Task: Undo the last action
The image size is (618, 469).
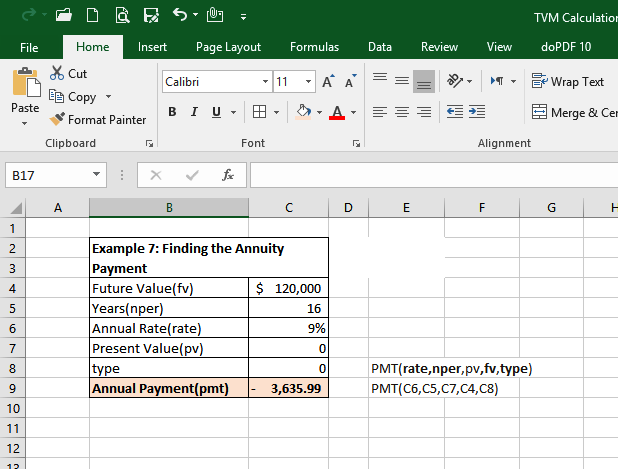Action: coord(180,15)
